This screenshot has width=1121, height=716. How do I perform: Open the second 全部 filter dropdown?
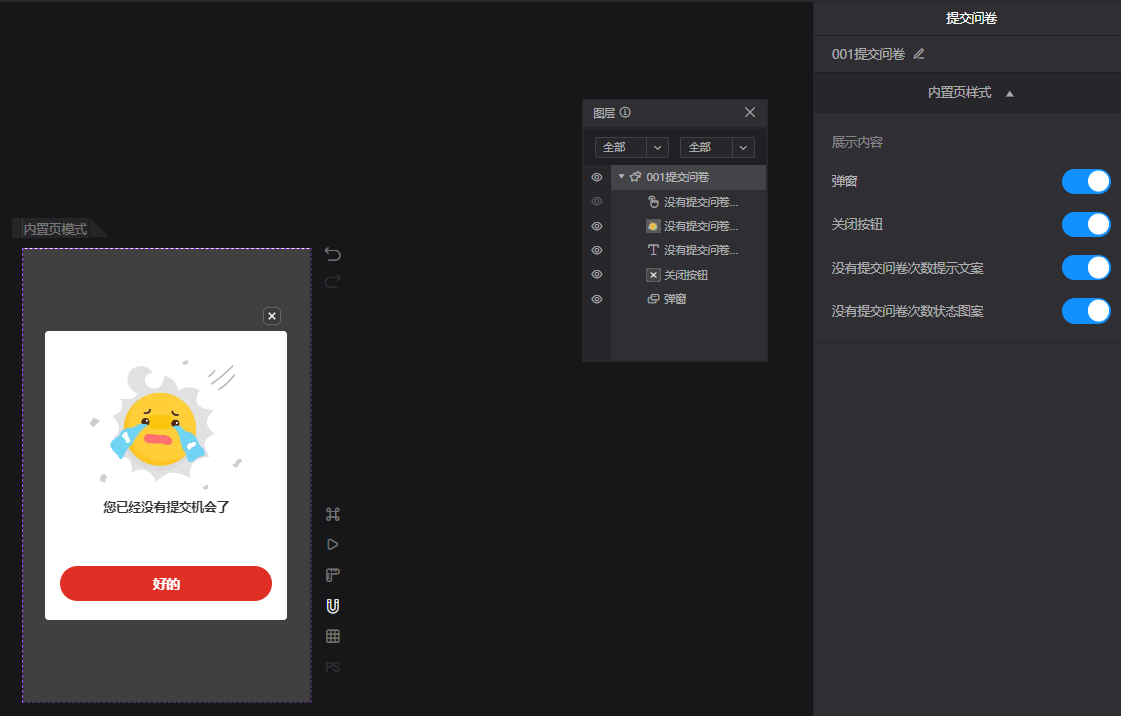point(717,147)
